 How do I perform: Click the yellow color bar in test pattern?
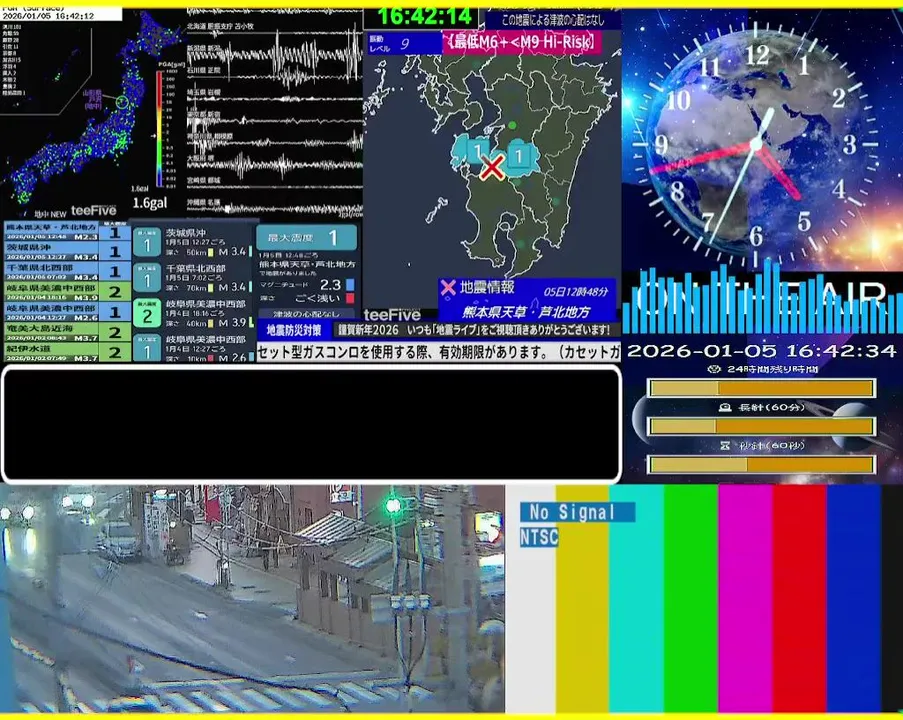582,599
